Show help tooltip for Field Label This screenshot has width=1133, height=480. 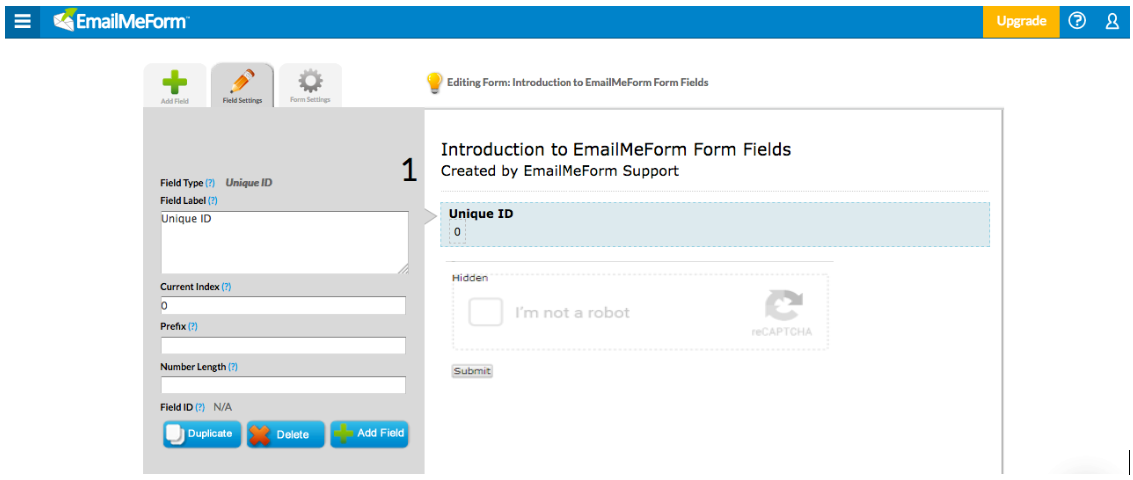[213, 200]
